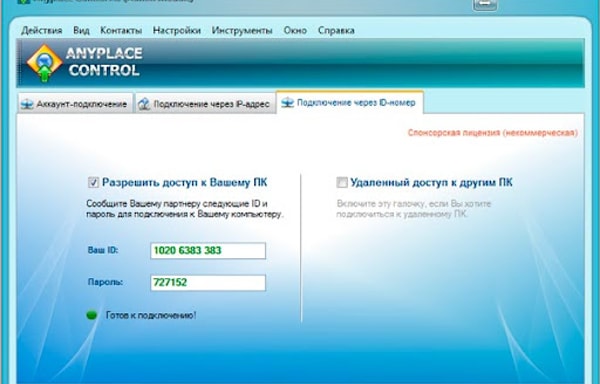600x384 pixels.
Task: Minimize the Anyplace Control window
Action: 485,5
